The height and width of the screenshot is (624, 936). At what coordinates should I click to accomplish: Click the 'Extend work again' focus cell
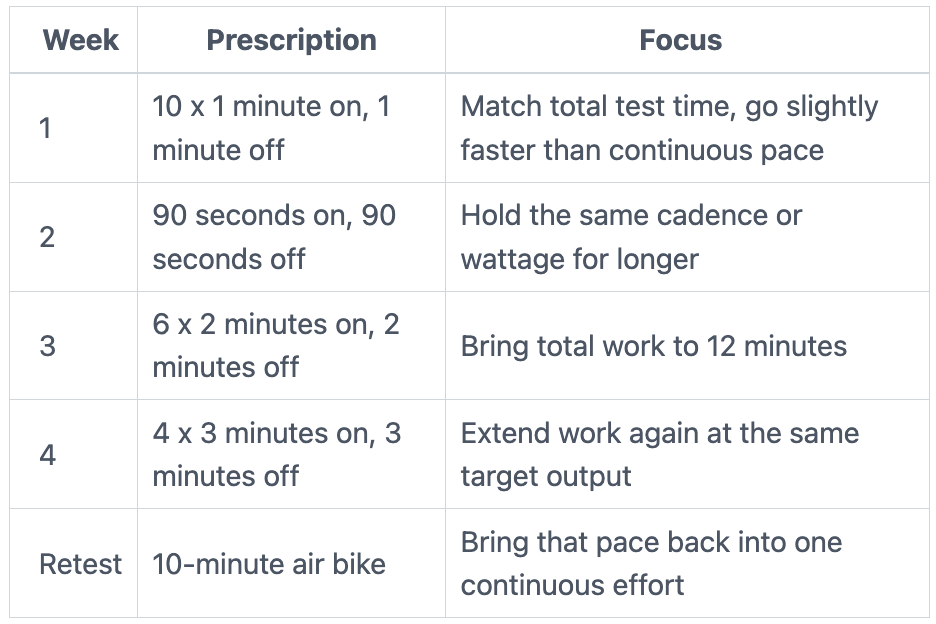(686, 454)
